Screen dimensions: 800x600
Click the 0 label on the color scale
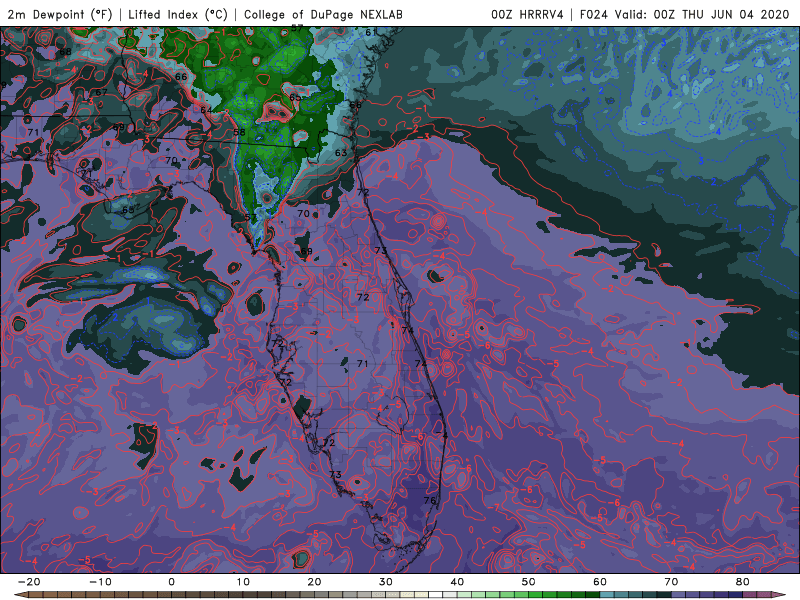[171, 582]
